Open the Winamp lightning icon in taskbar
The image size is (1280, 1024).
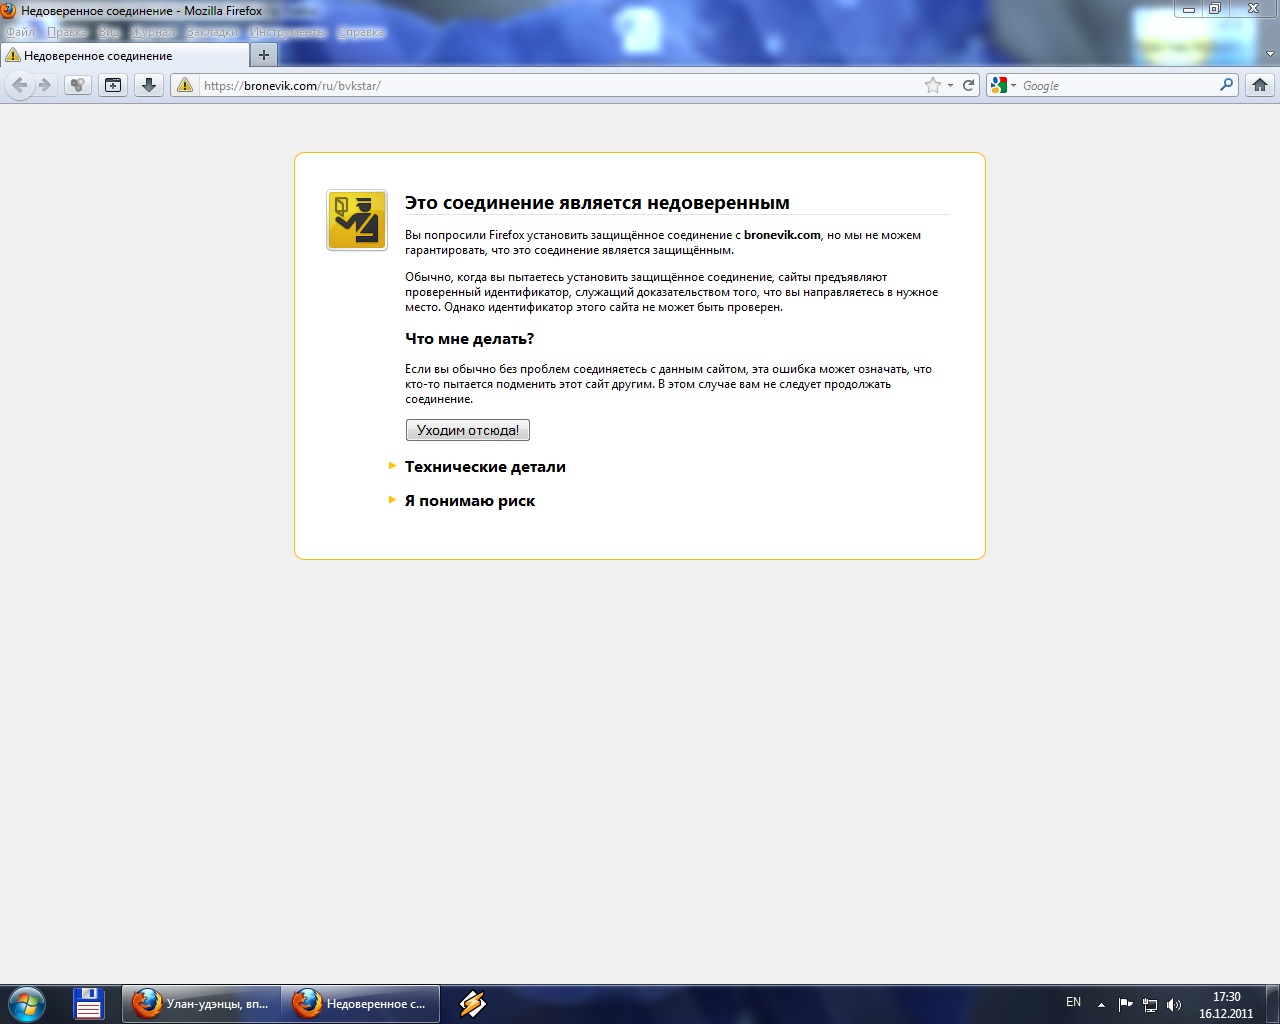pos(472,1003)
